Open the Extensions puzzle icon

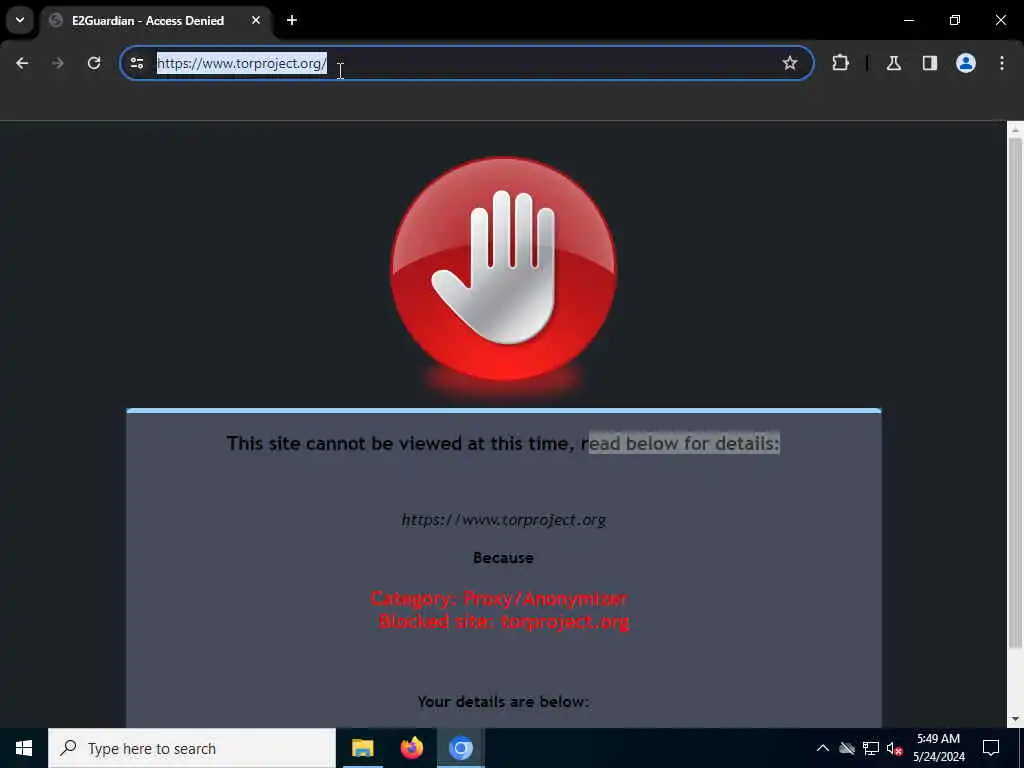tap(840, 63)
